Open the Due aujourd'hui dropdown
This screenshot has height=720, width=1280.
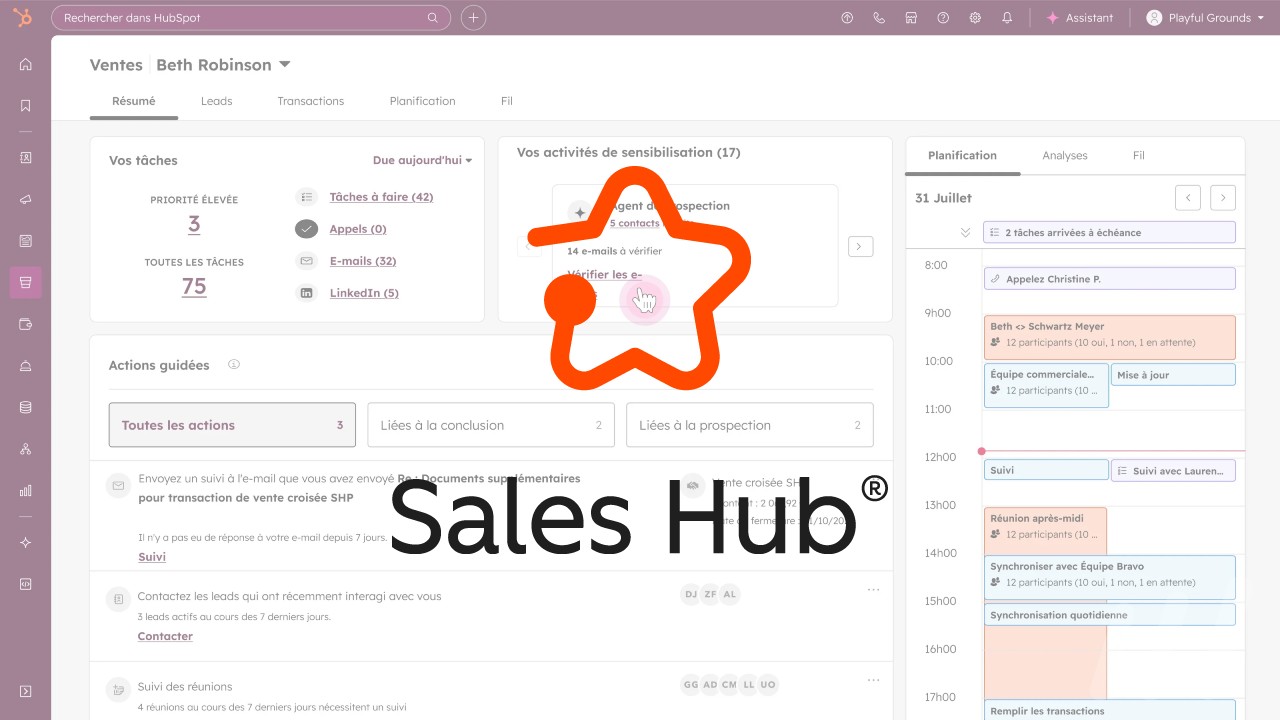pos(422,160)
